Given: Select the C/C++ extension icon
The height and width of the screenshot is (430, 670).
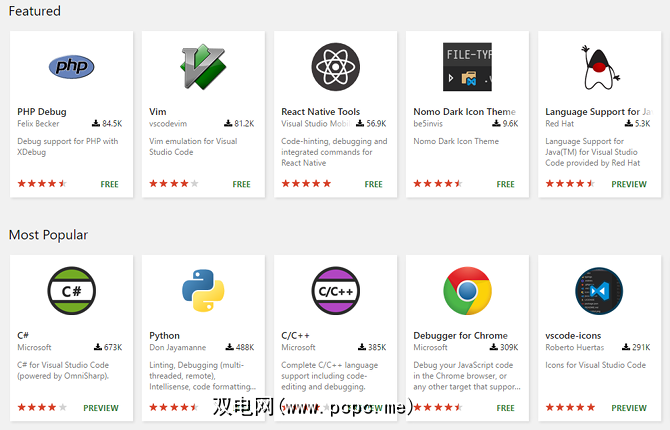Looking at the screenshot, I should pyautogui.click(x=335, y=291).
